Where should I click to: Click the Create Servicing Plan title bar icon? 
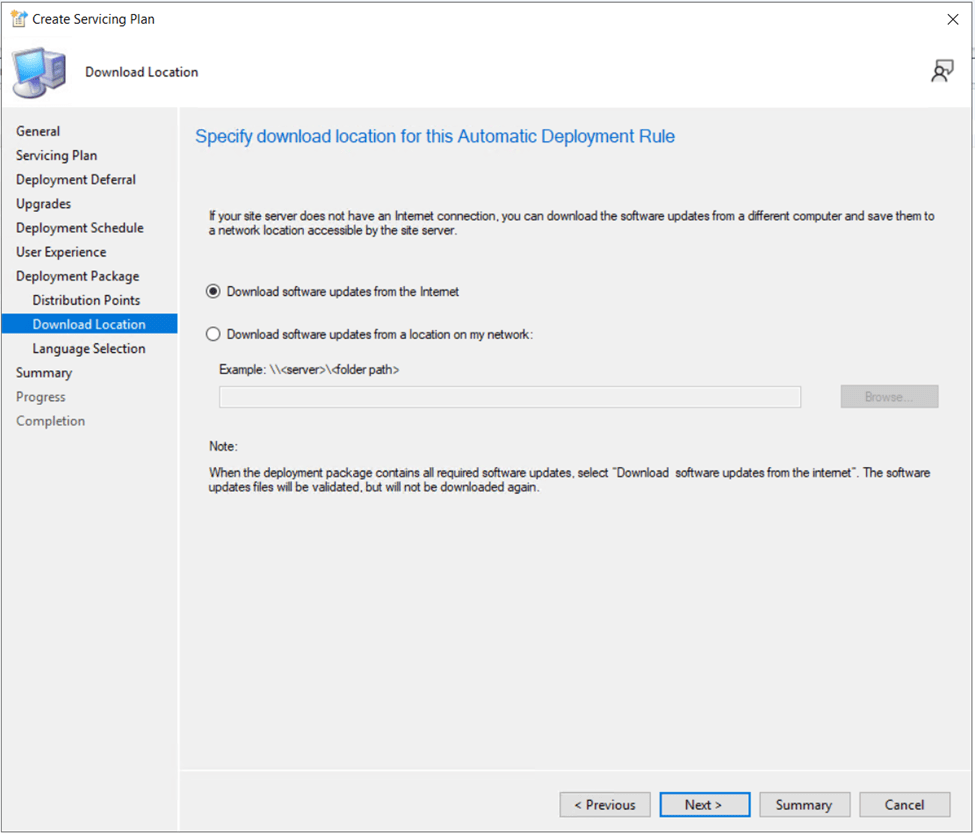tap(18, 19)
